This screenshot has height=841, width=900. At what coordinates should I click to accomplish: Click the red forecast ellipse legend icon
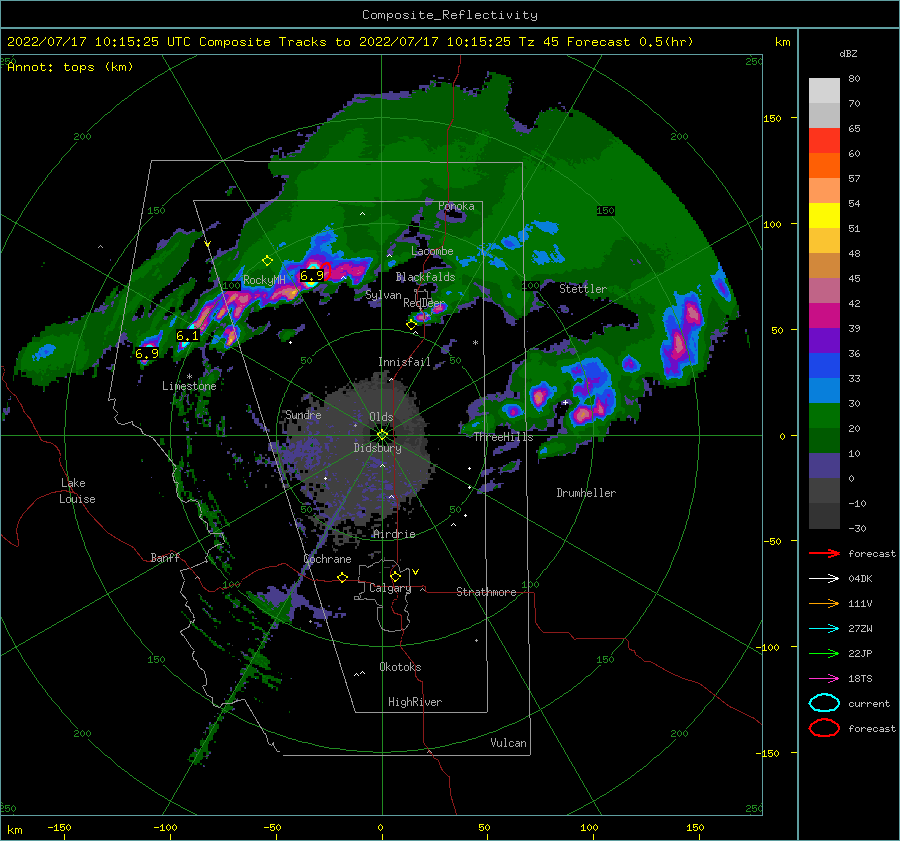[x=824, y=728]
